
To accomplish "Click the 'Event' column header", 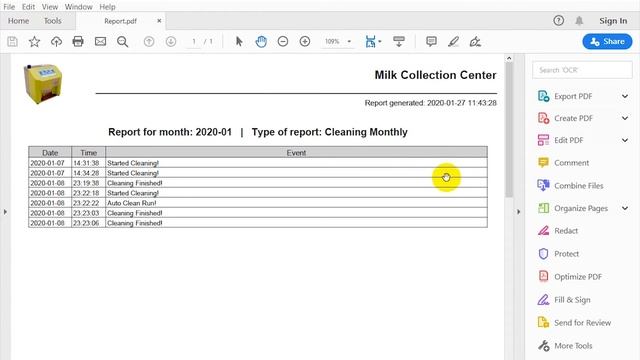I will coord(296,153).
